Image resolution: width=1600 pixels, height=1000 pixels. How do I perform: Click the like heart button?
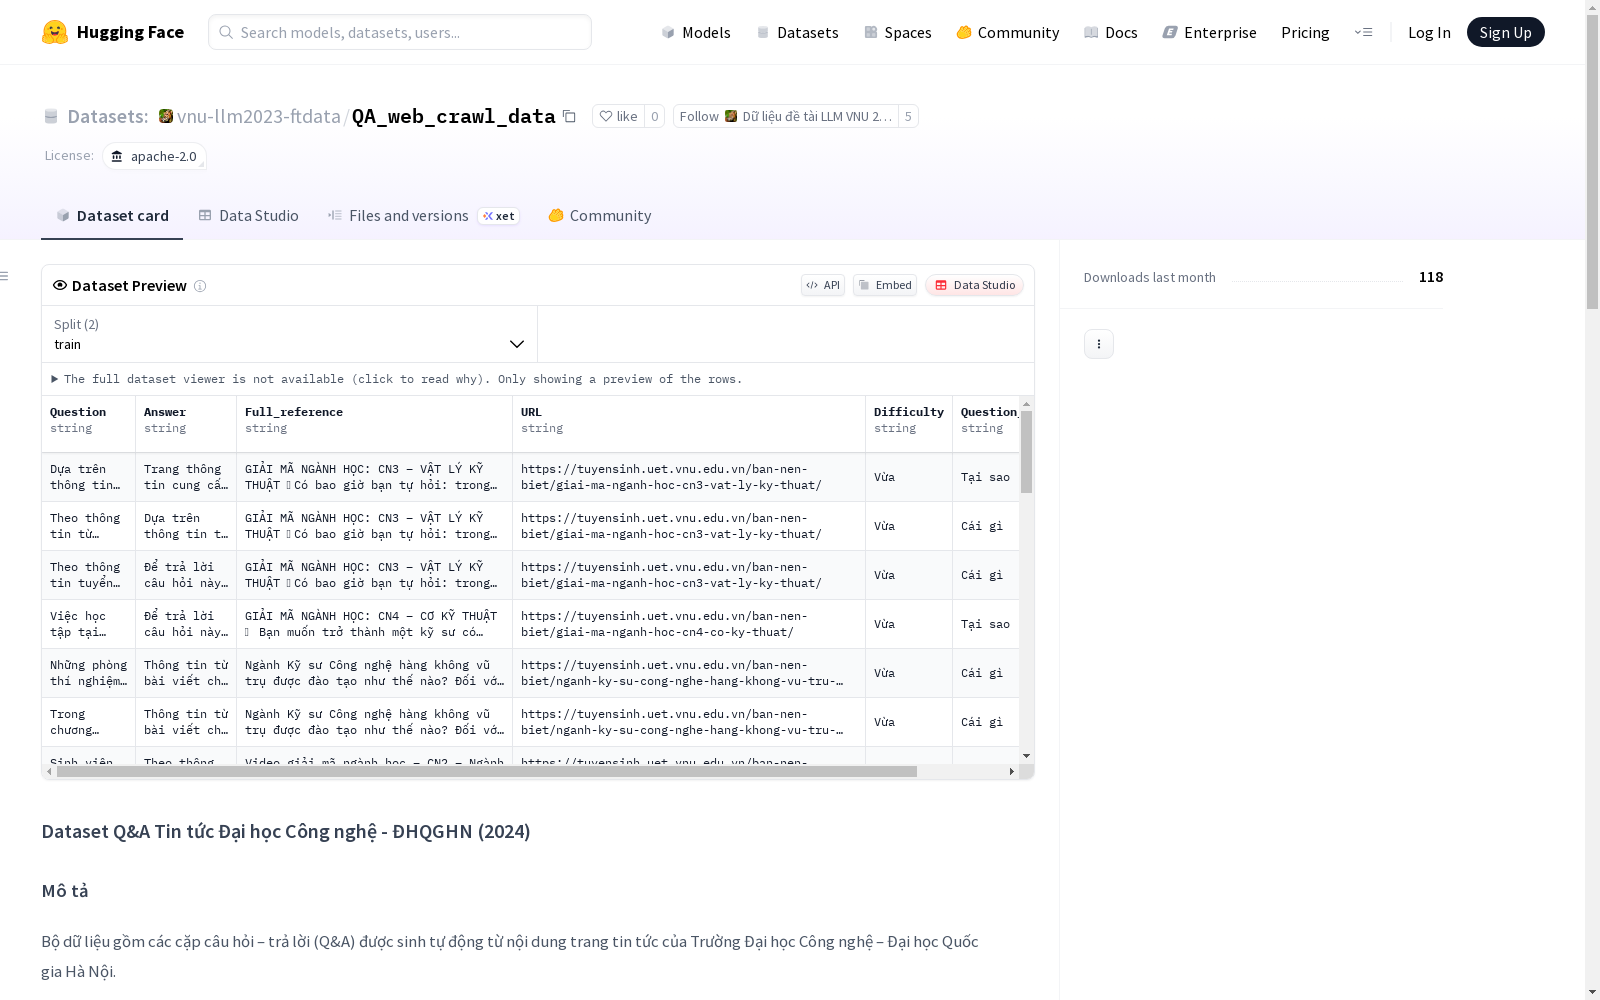tap(618, 116)
